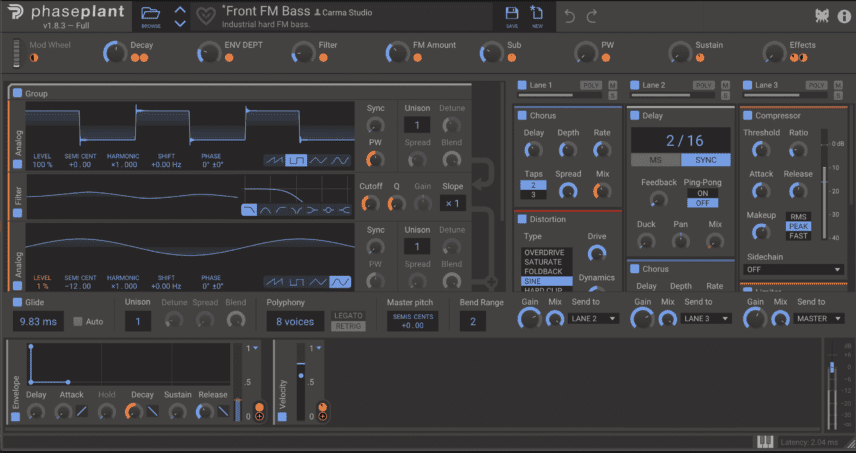856x453 pixels.
Task: Select OVERDRIVE distortion type
Action: 546,253
